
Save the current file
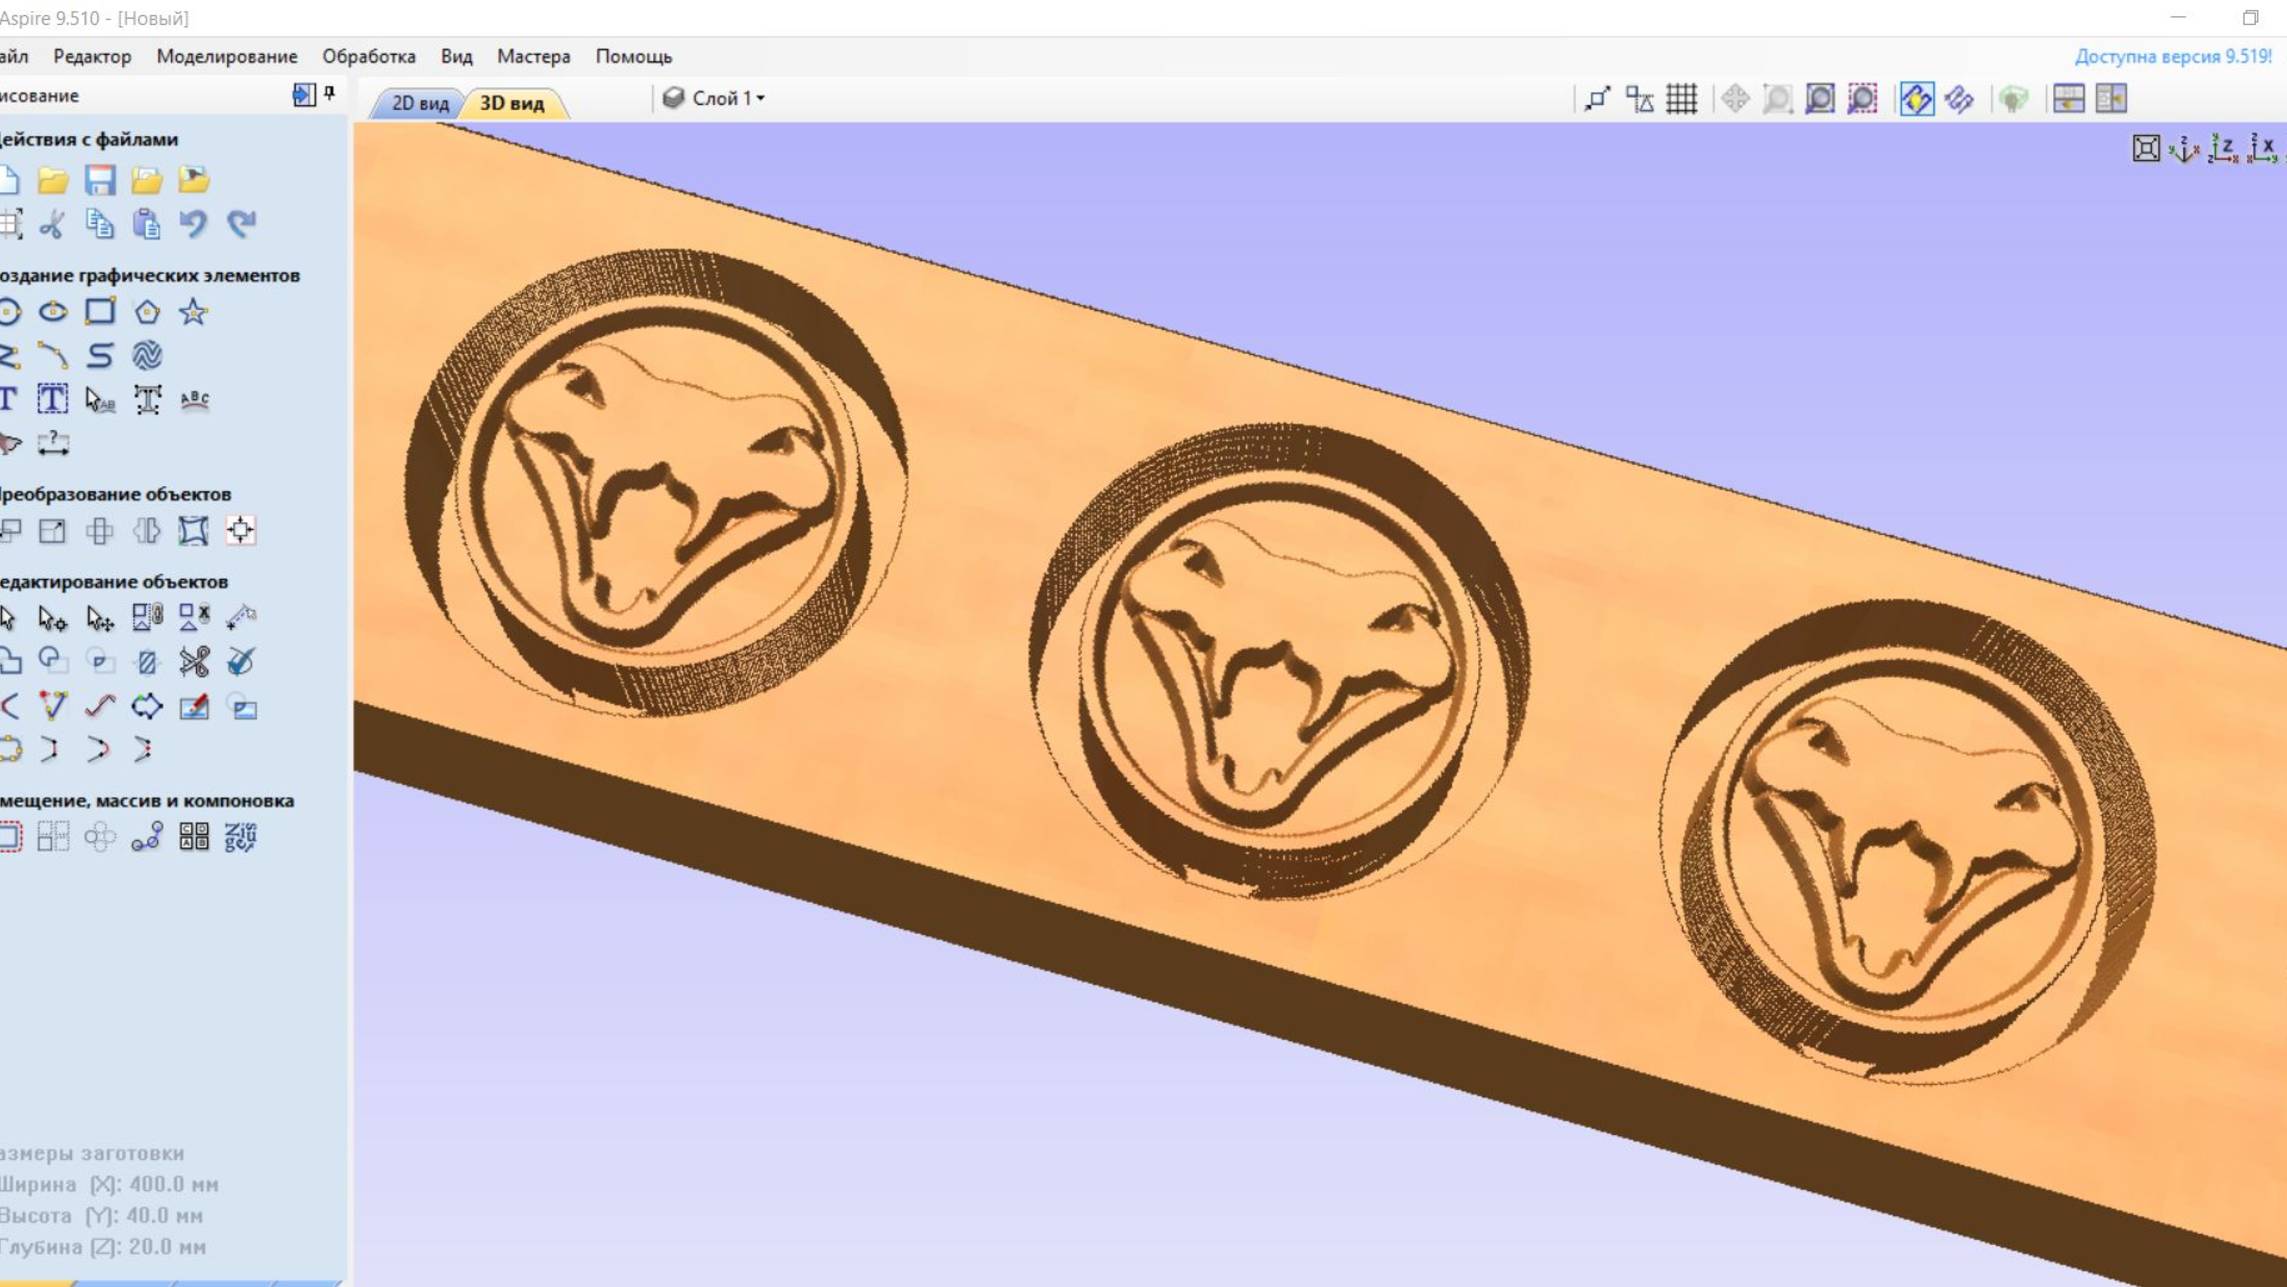point(99,180)
